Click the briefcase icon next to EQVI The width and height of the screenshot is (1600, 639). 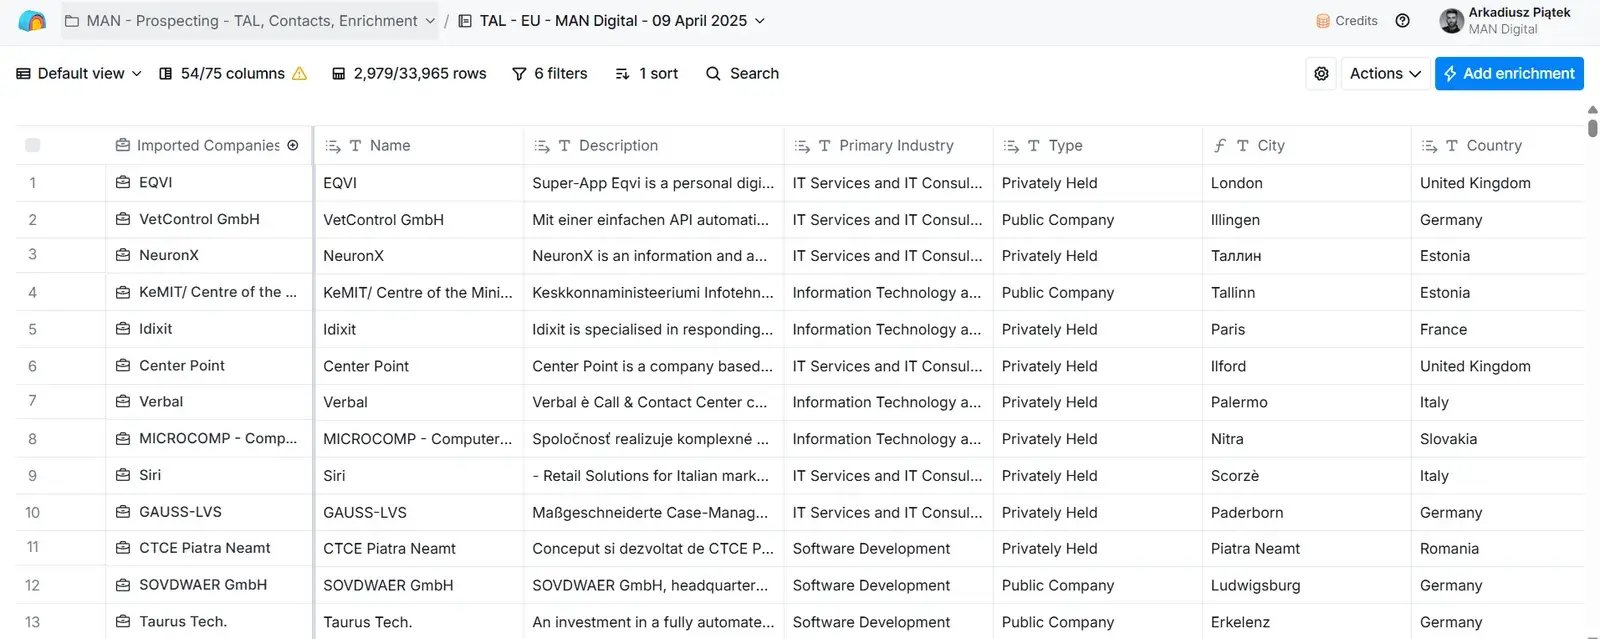123,182
